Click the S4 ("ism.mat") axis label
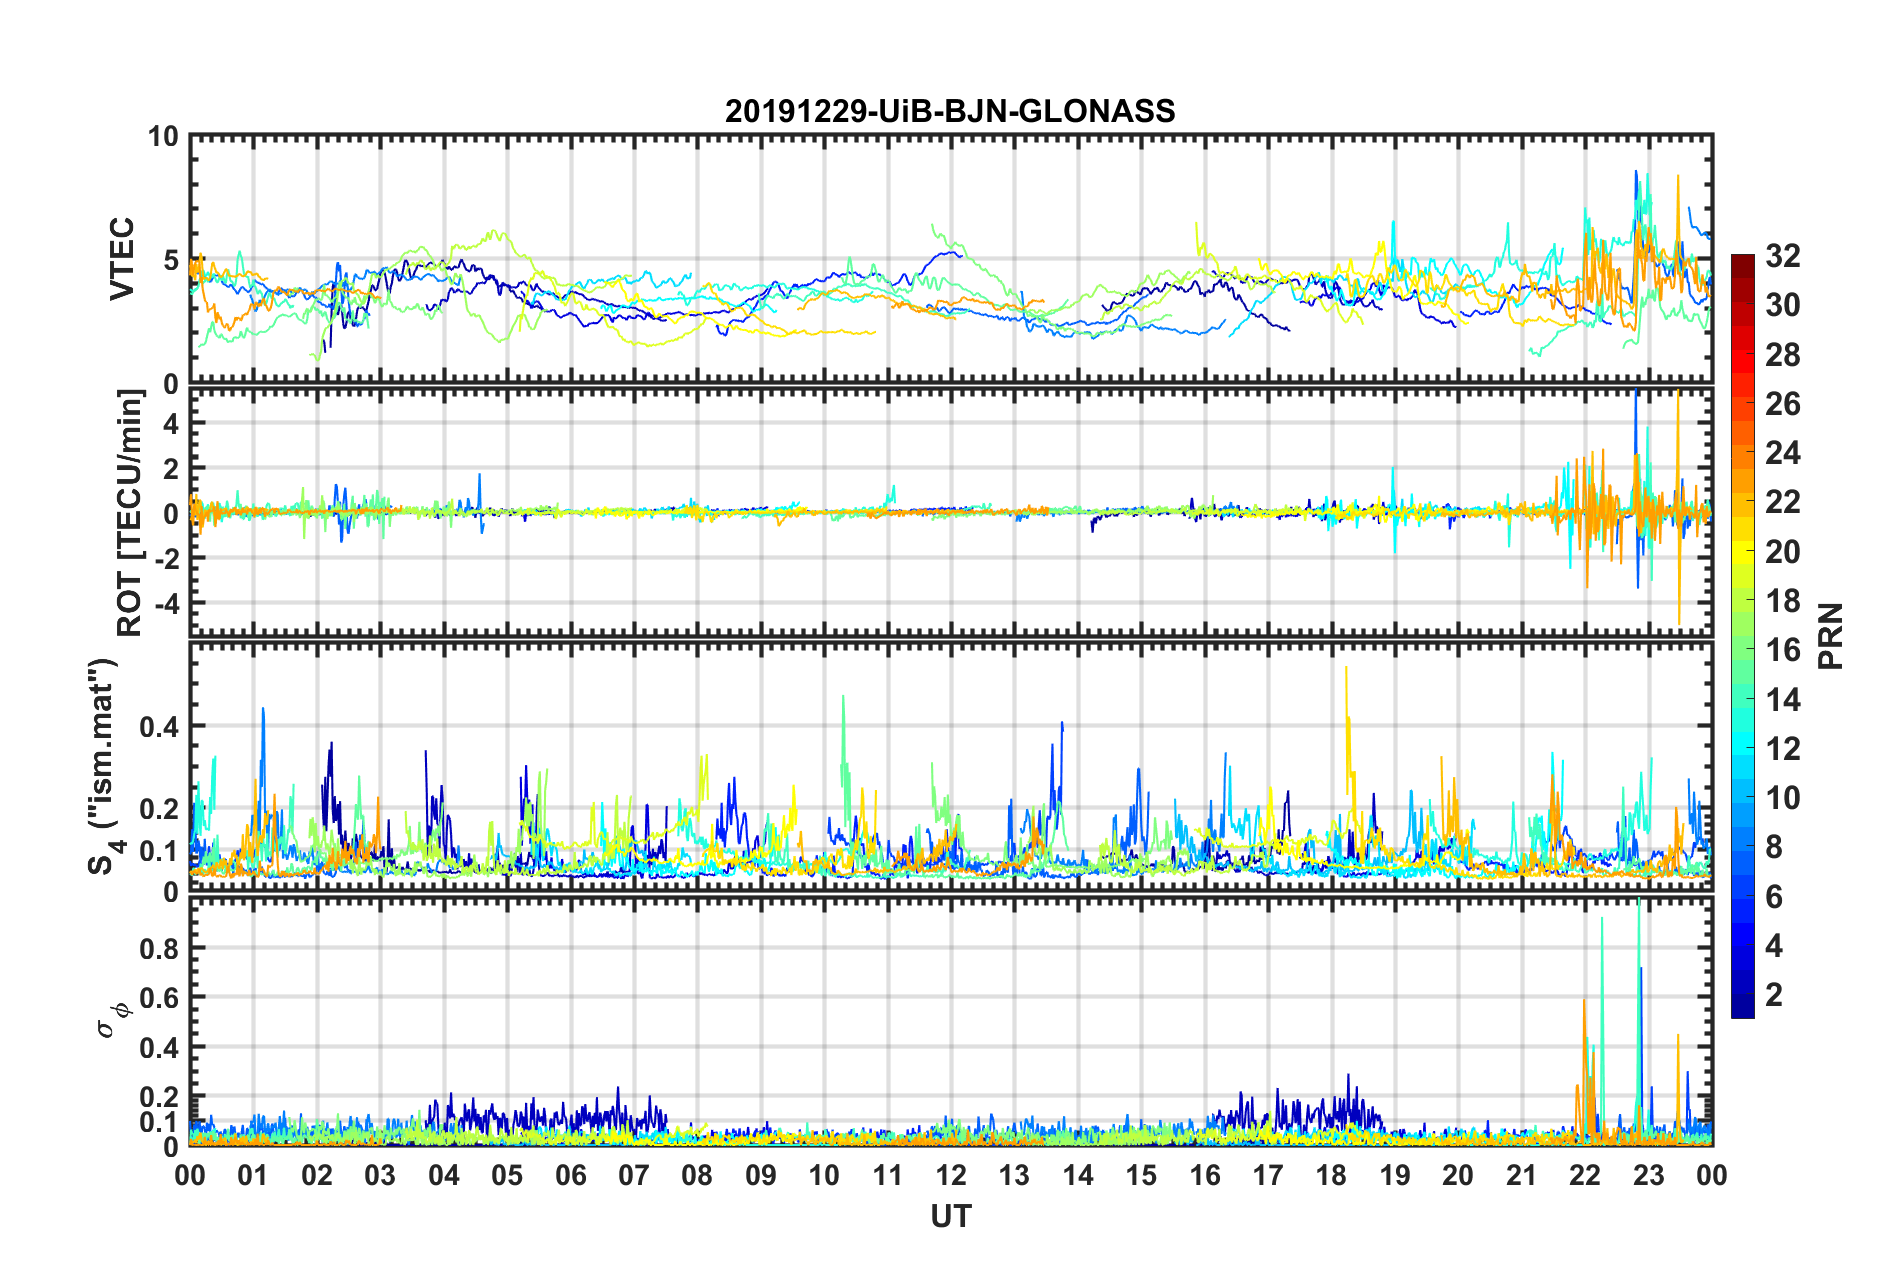 [104, 767]
